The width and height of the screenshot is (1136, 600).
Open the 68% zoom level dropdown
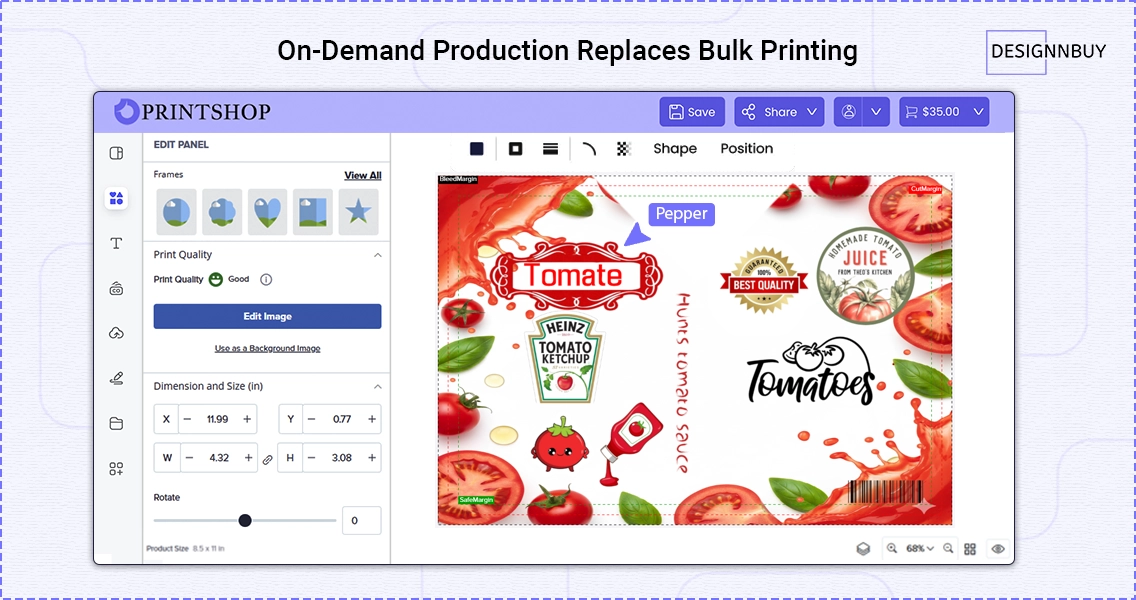(920, 549)
